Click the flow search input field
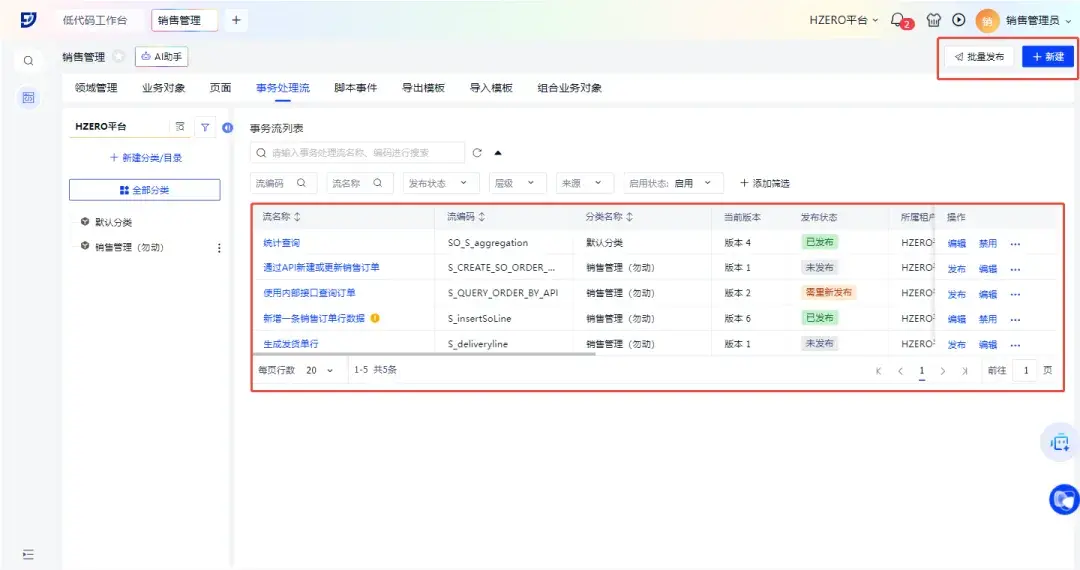 [x=360, y=153]
